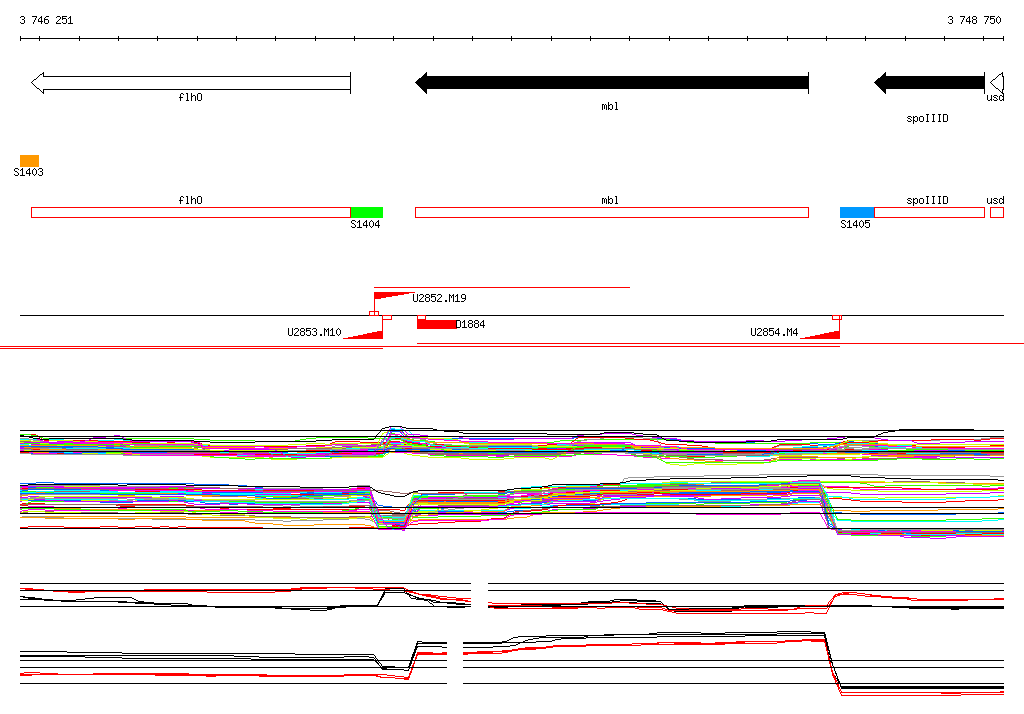
Task: Select the blue S1405 segment block
Action: 857,212
